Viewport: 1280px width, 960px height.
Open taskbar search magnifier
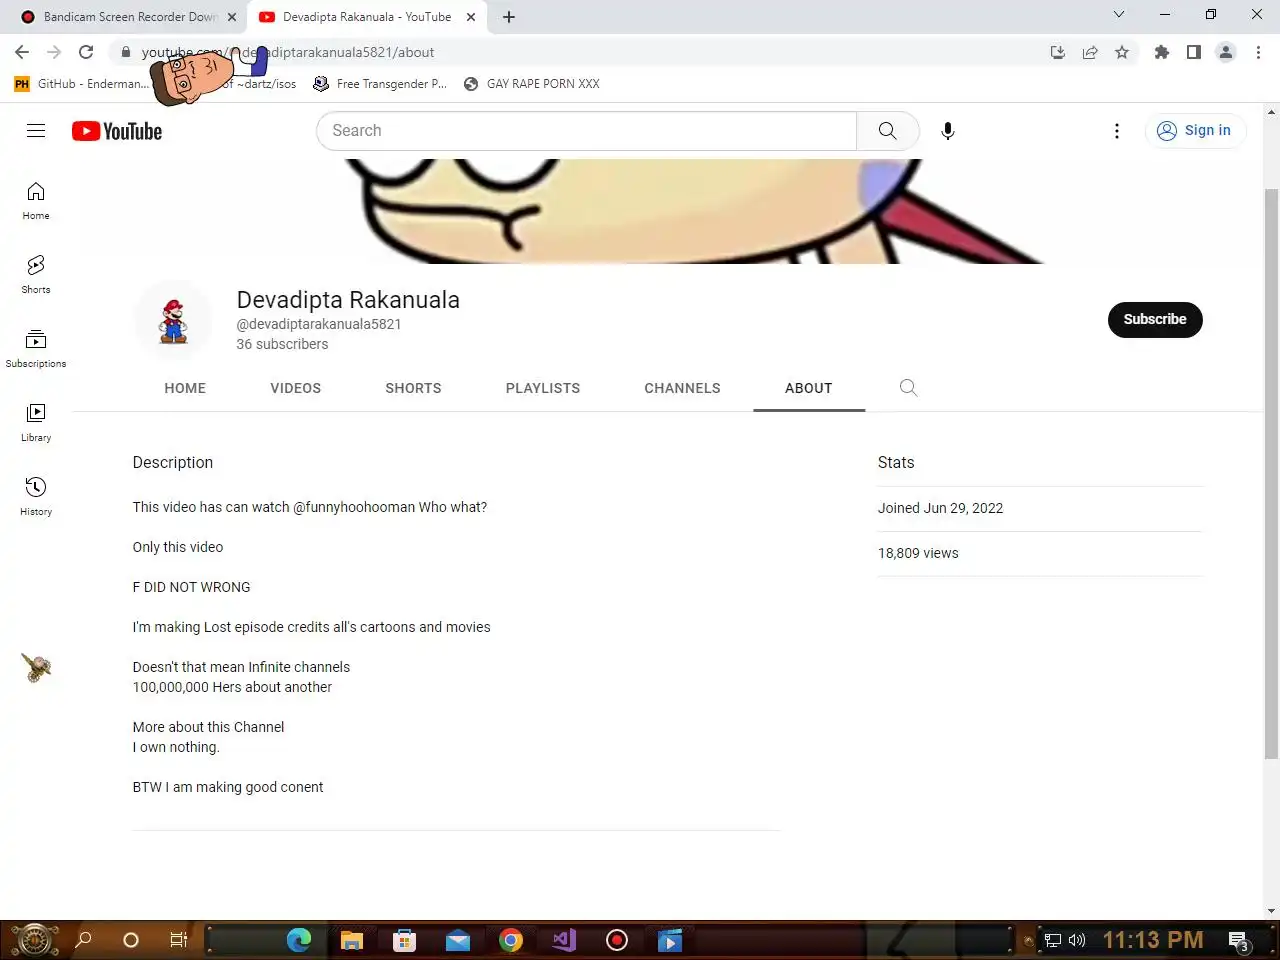click(x=84, y=940)
